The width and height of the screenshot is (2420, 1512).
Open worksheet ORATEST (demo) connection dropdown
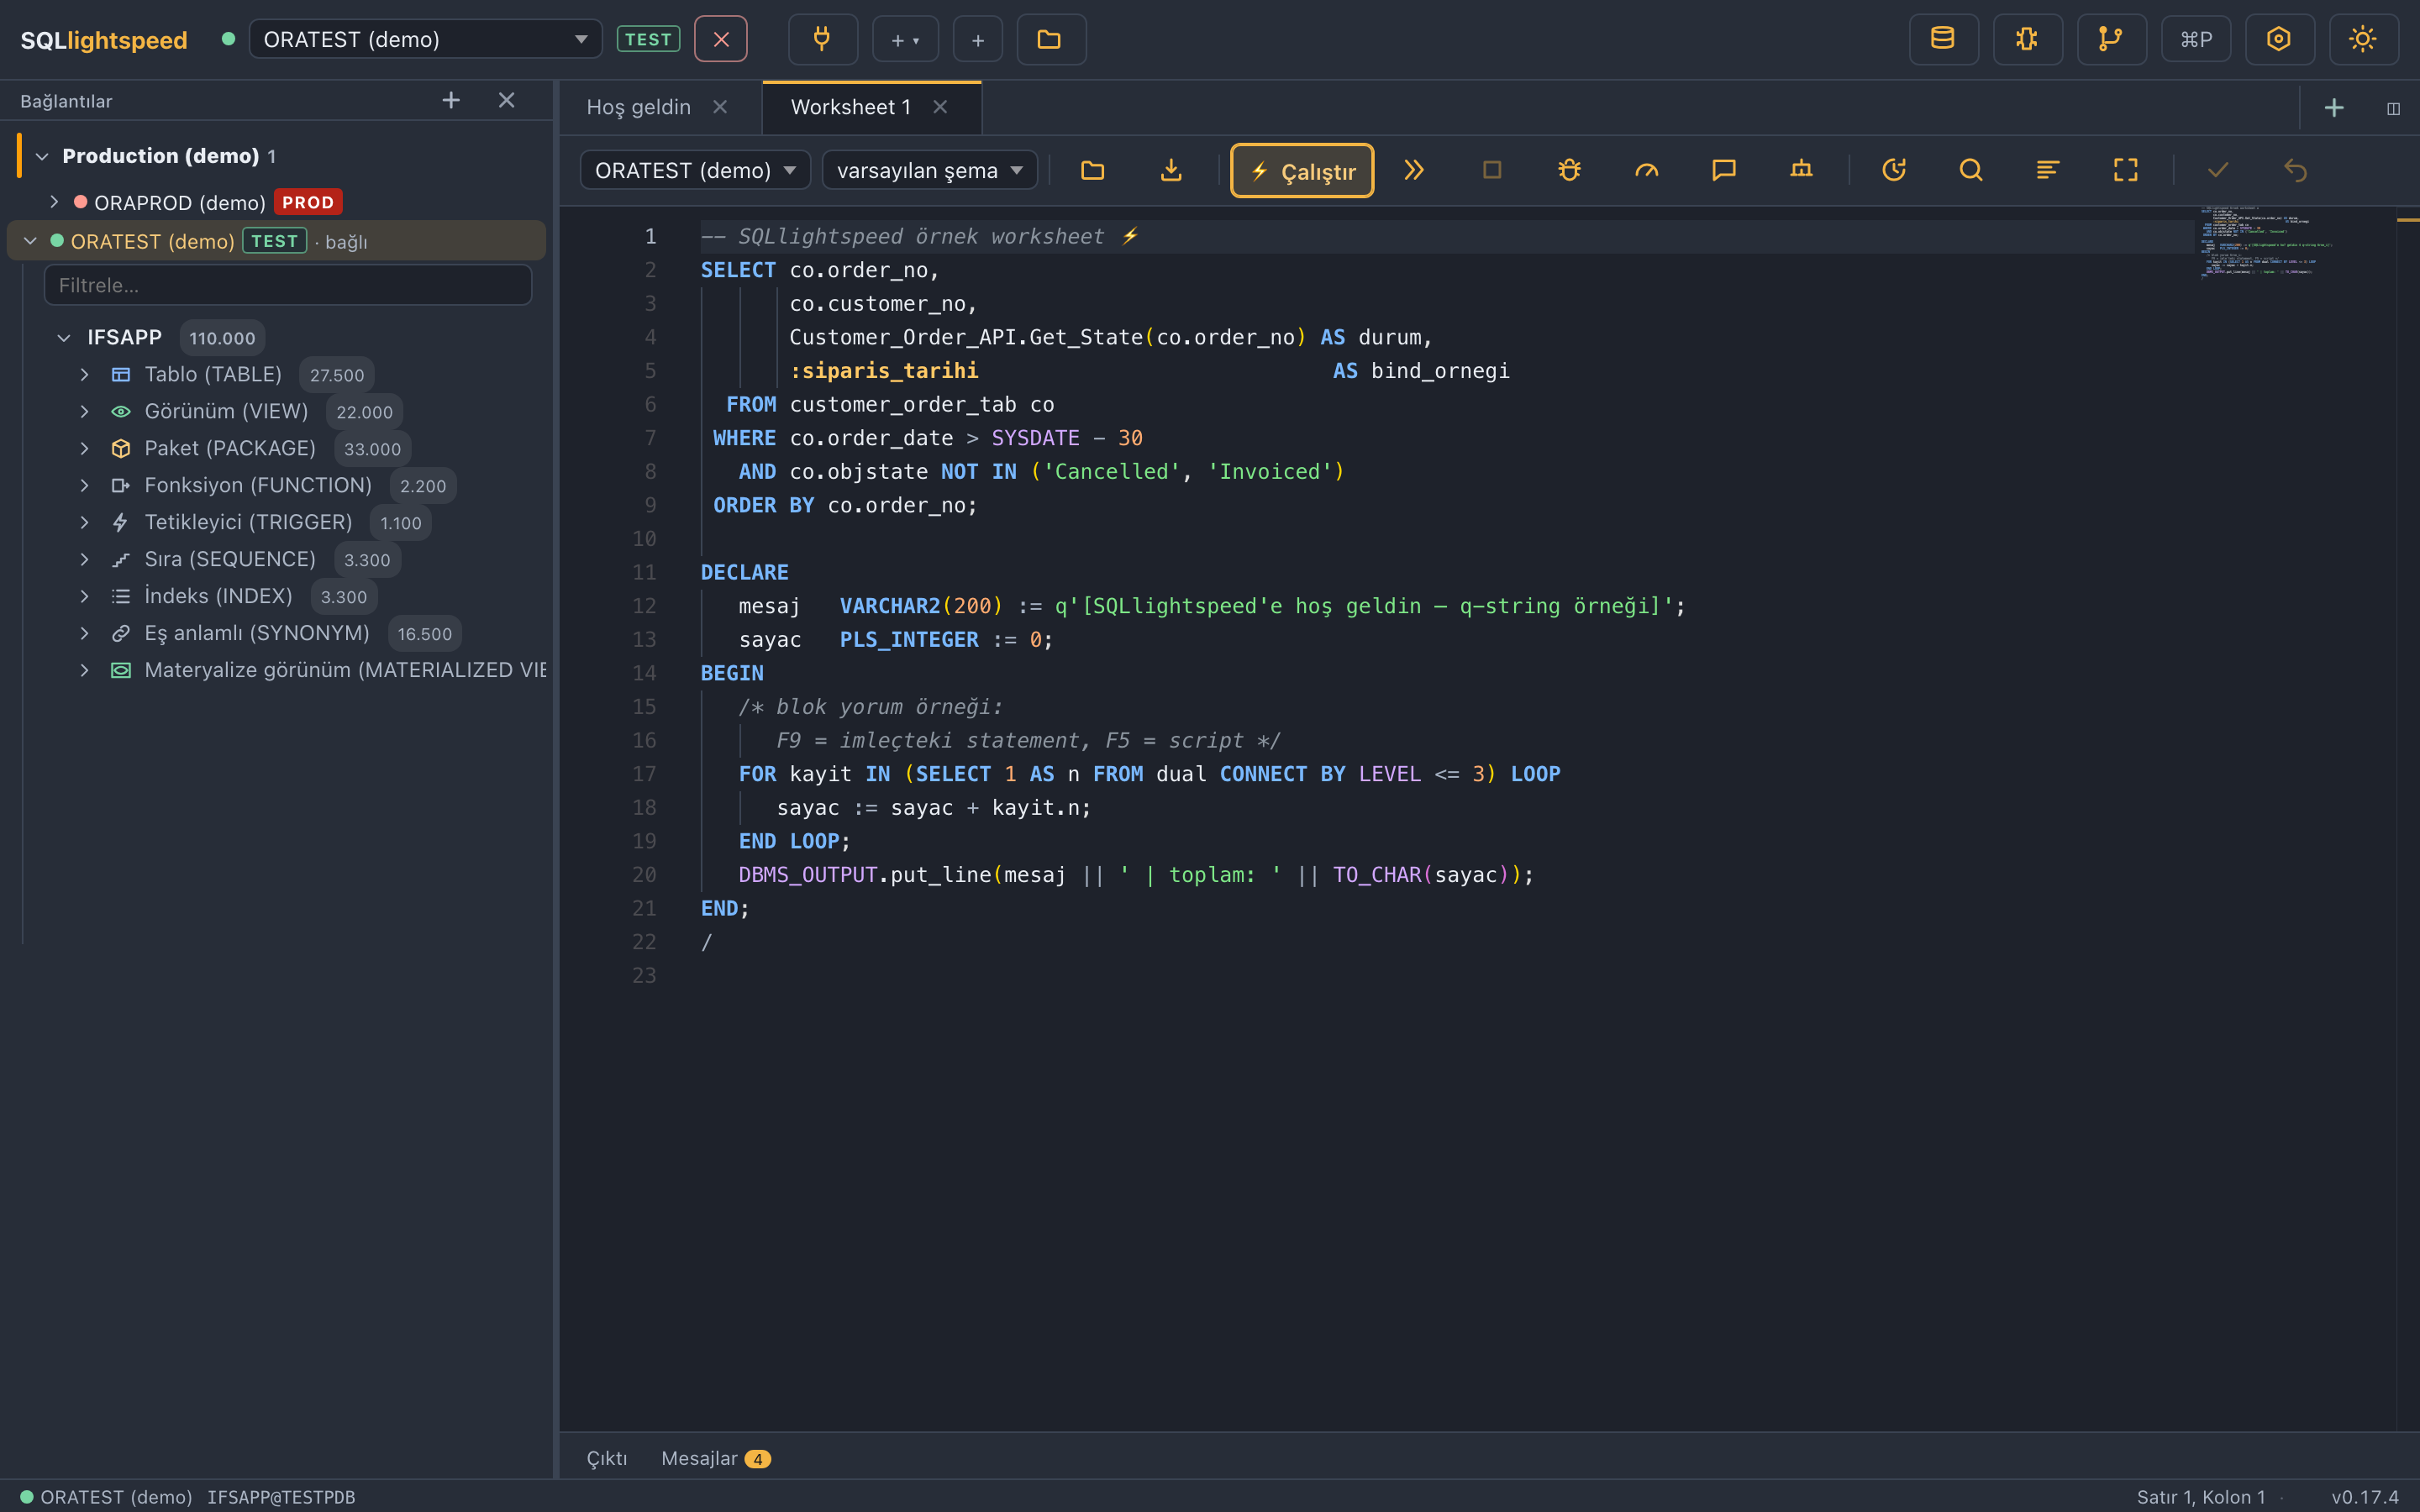coord(695,170)
